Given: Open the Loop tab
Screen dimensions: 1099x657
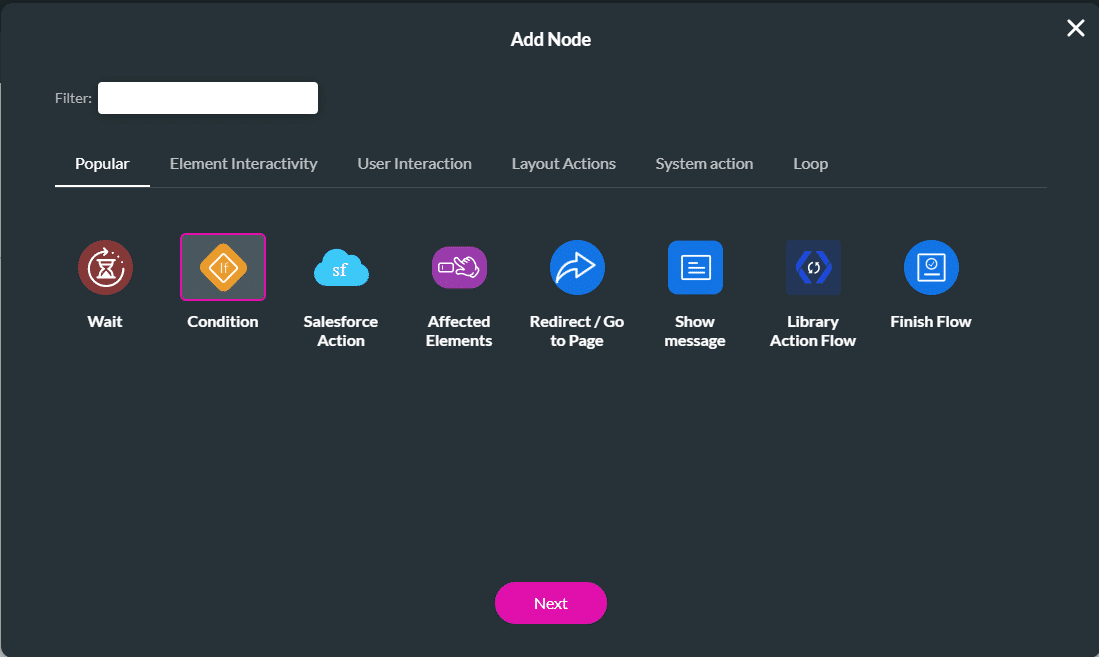Looking at the screenshot, I should (810, 164).
